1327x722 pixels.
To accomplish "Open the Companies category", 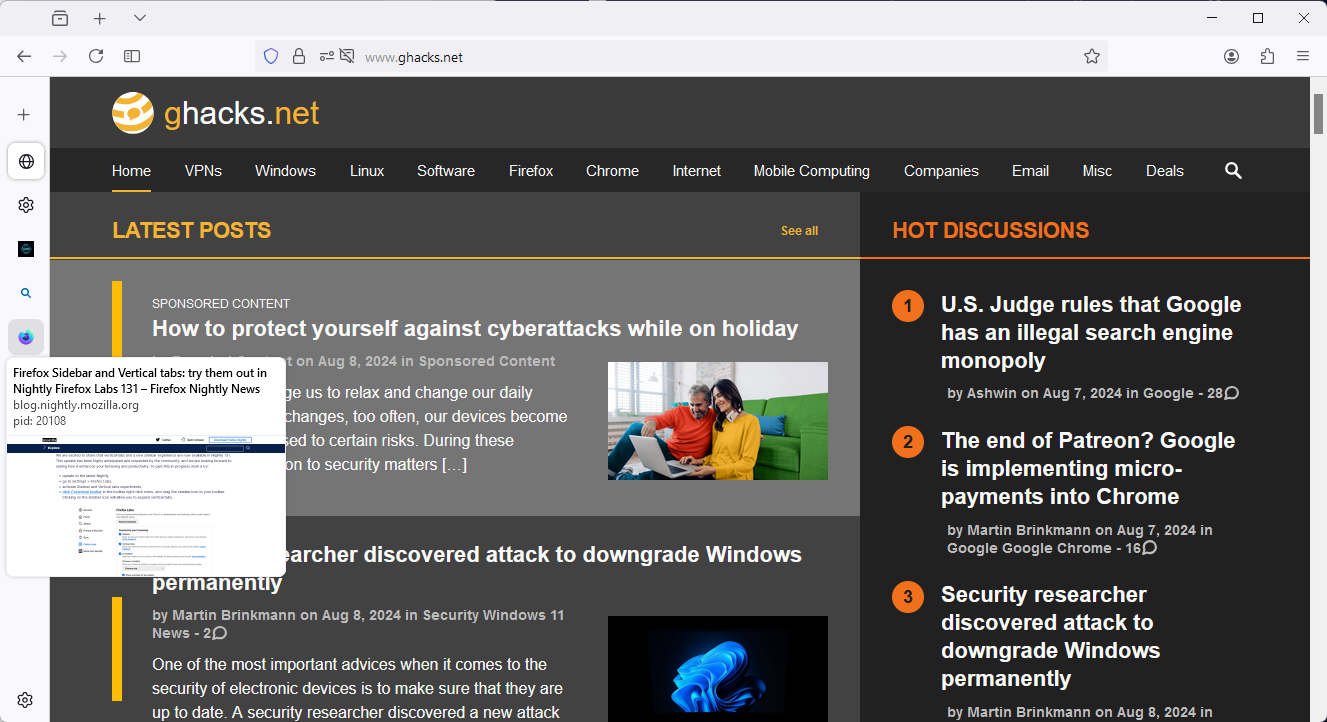I will [941, 171].
